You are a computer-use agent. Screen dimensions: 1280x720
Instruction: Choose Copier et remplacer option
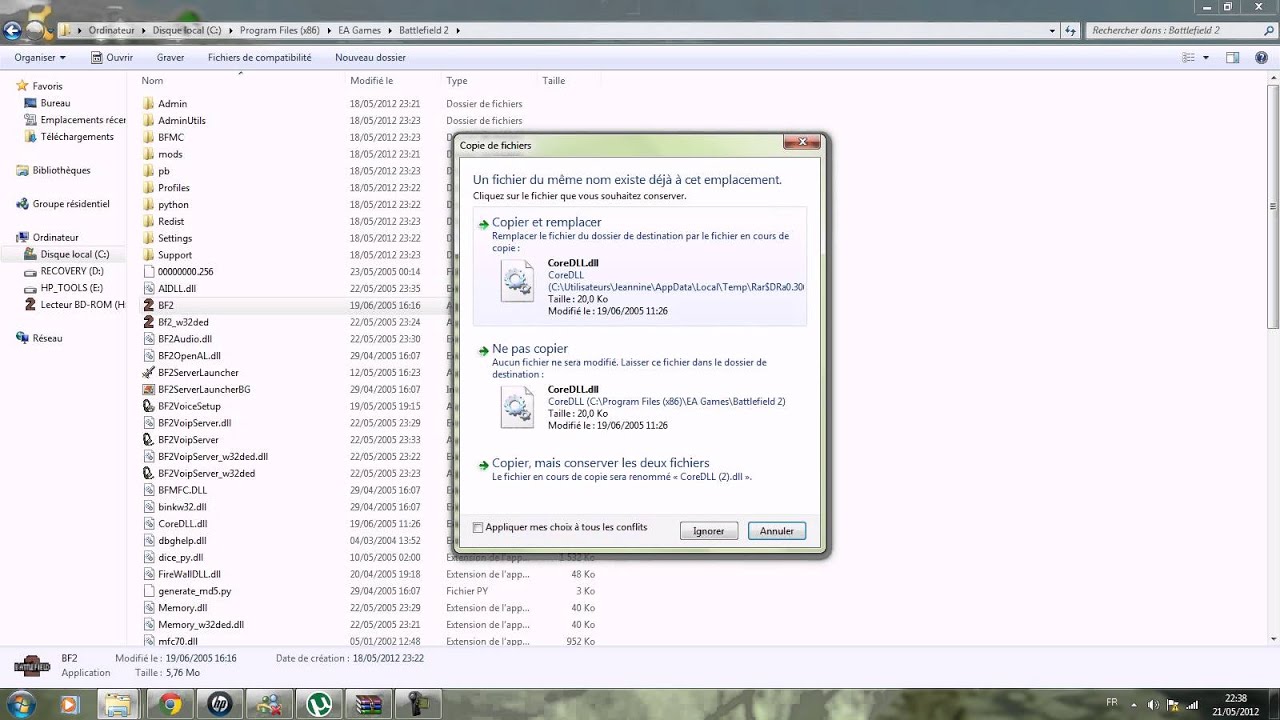[639, 266]
